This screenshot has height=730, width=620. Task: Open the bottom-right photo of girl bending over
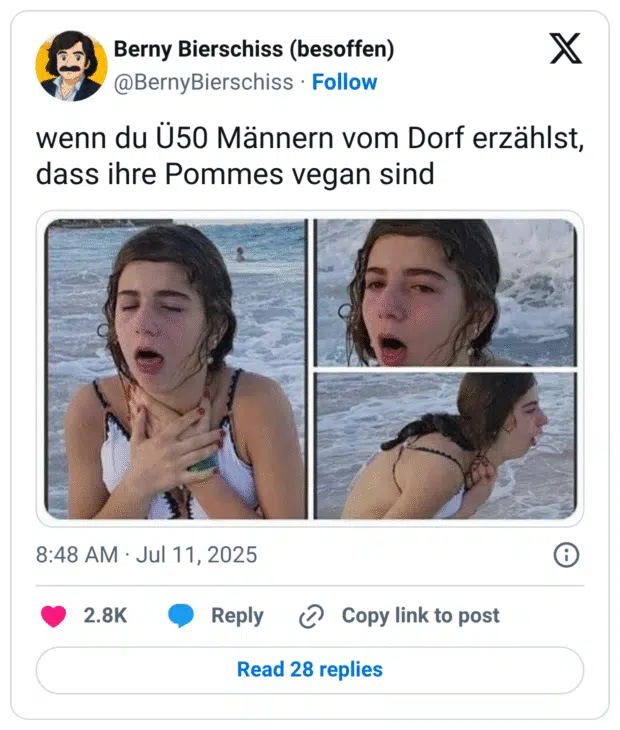tap(445, 445)
